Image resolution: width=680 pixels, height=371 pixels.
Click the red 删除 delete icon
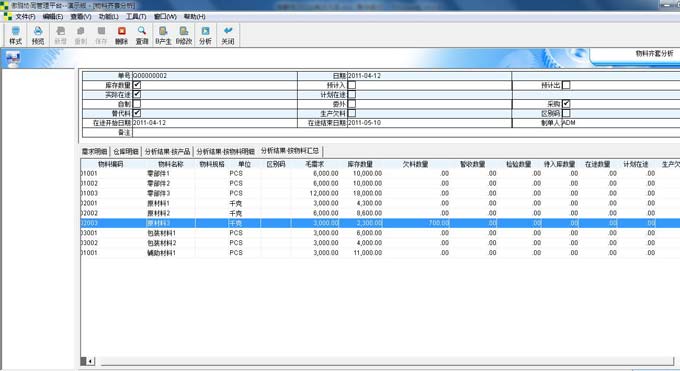coord(121,35)
